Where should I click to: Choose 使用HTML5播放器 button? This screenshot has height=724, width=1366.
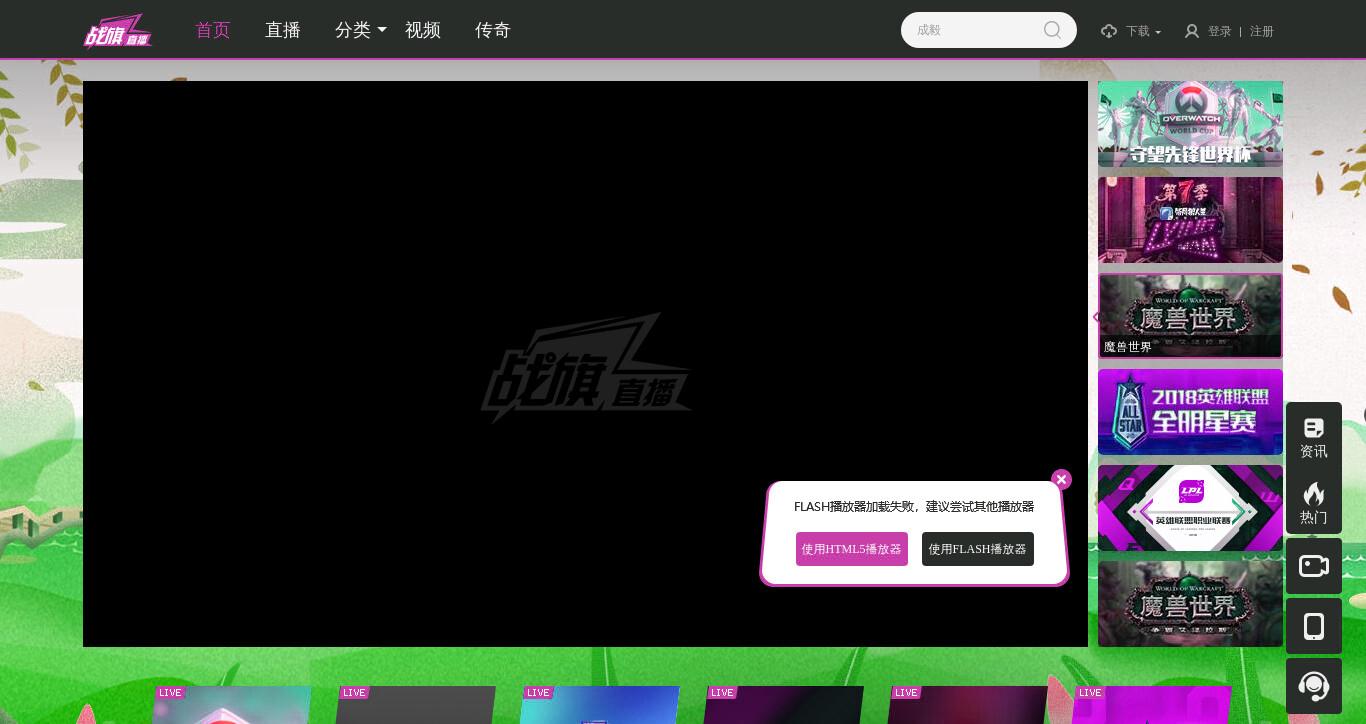click(852, 549)
